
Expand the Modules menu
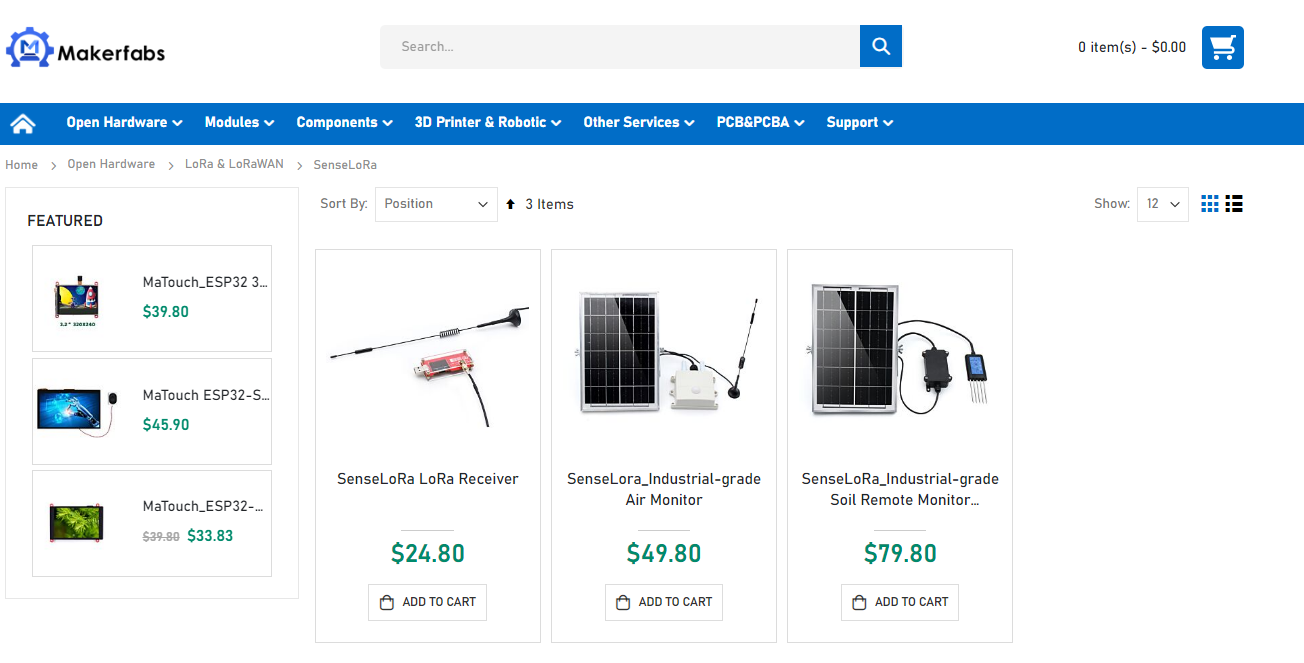point(239,122)
